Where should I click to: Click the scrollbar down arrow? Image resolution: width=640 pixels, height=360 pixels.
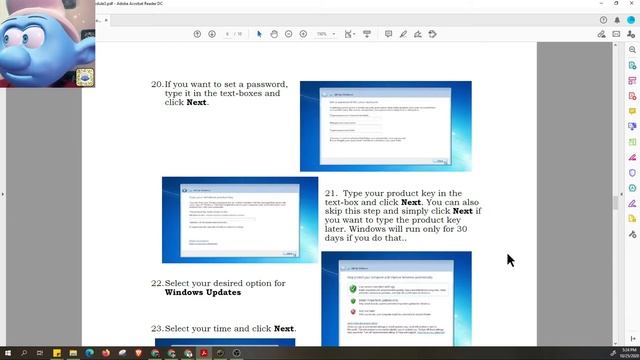616,343
